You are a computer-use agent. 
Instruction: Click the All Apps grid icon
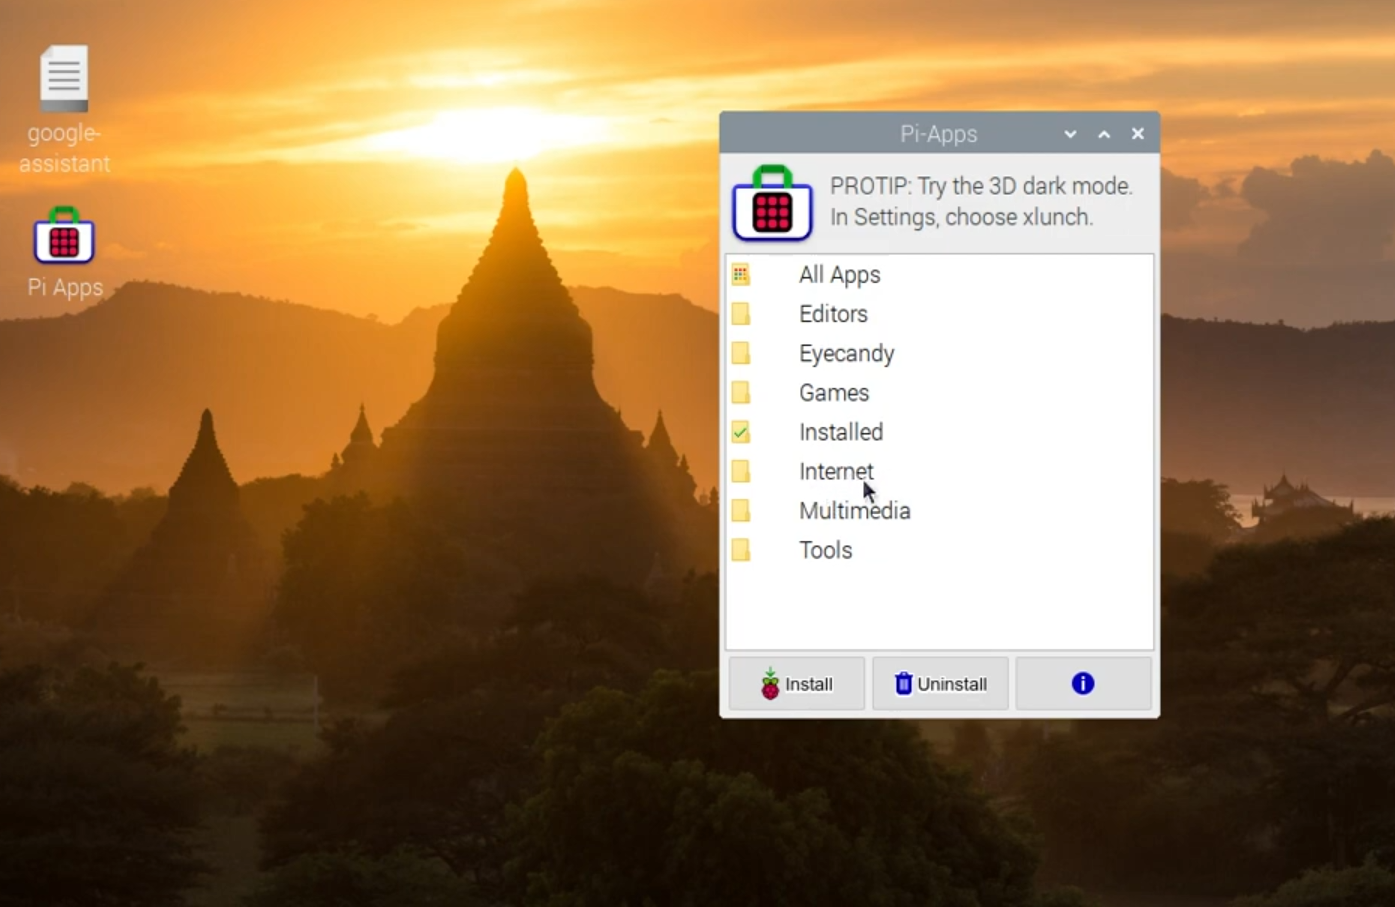pyautogui.click(x=741, y=275)
